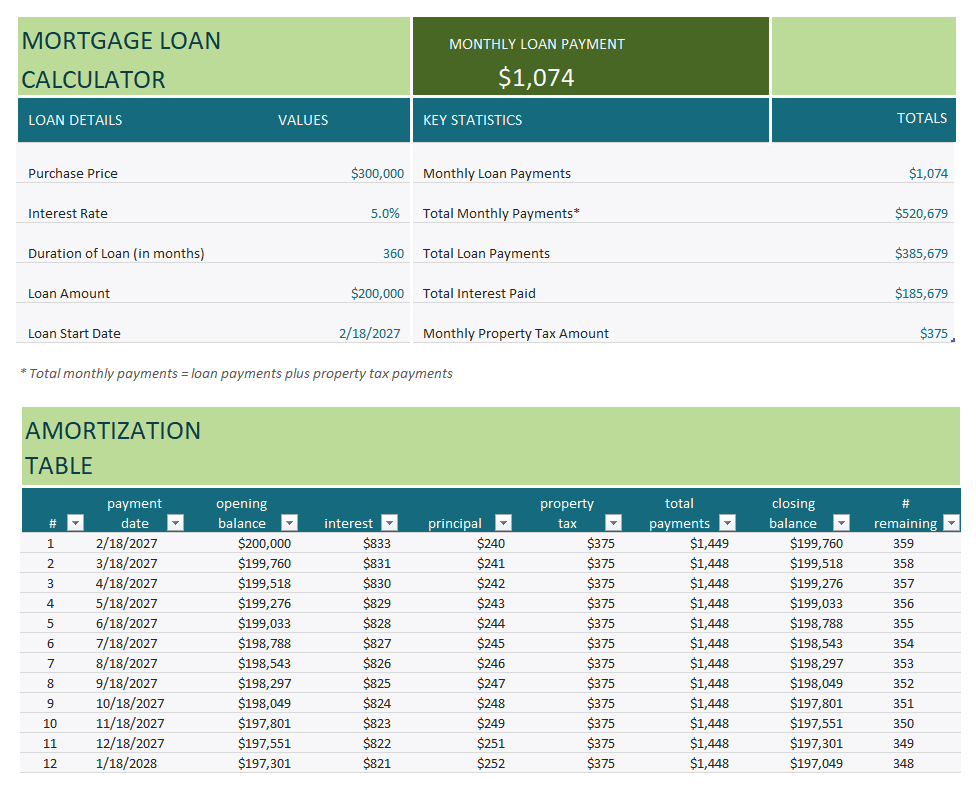Screen dimensions: 976x809
Task: Open the payment date filter dropdown
Action: [176, 523]
